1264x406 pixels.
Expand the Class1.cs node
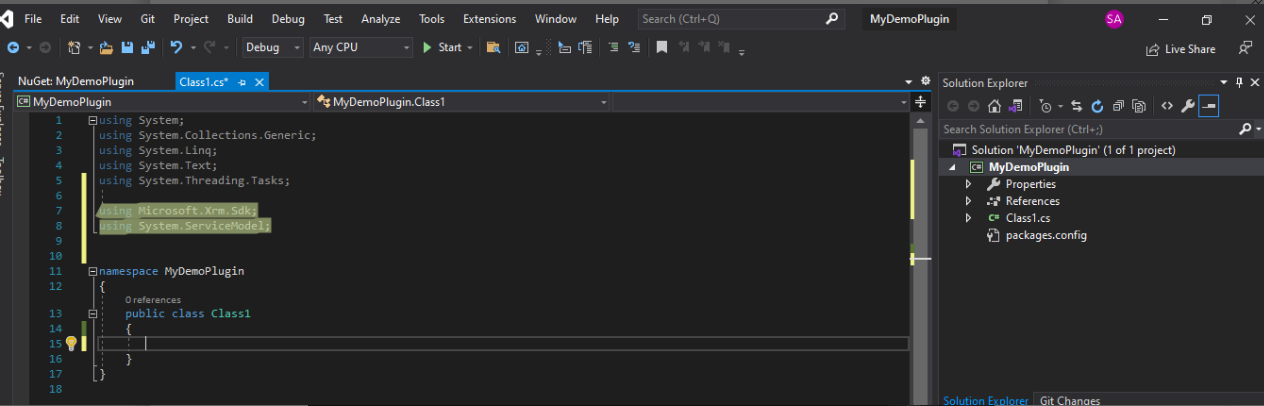[968, 218]
